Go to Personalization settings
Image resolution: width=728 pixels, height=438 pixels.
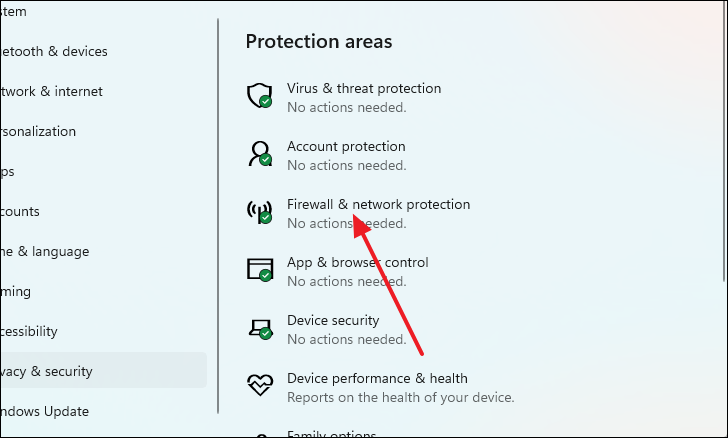point(38,131)
